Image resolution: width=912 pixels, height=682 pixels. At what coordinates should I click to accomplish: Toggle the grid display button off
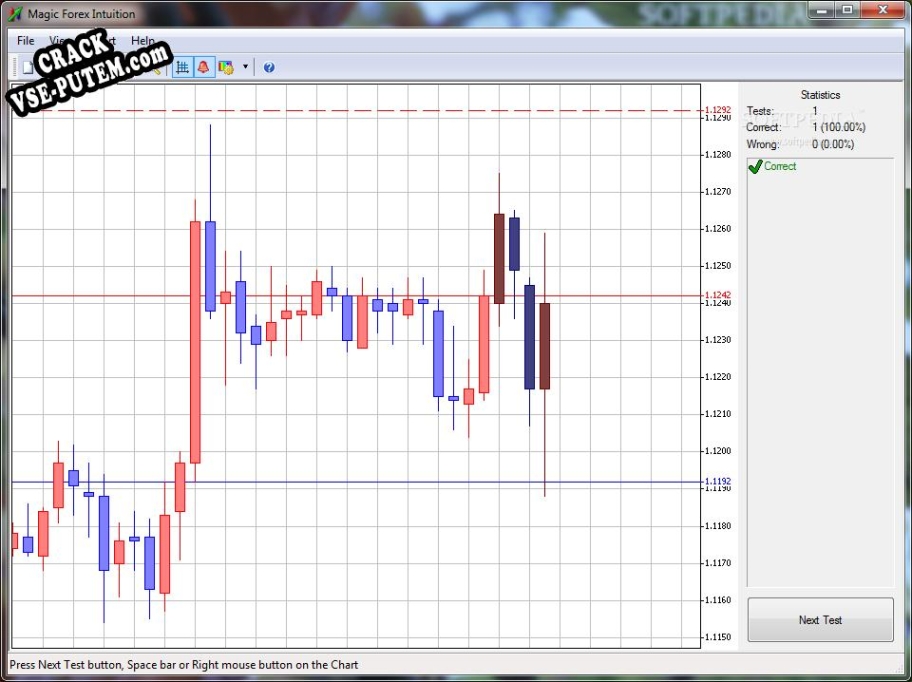click(181, 67)
